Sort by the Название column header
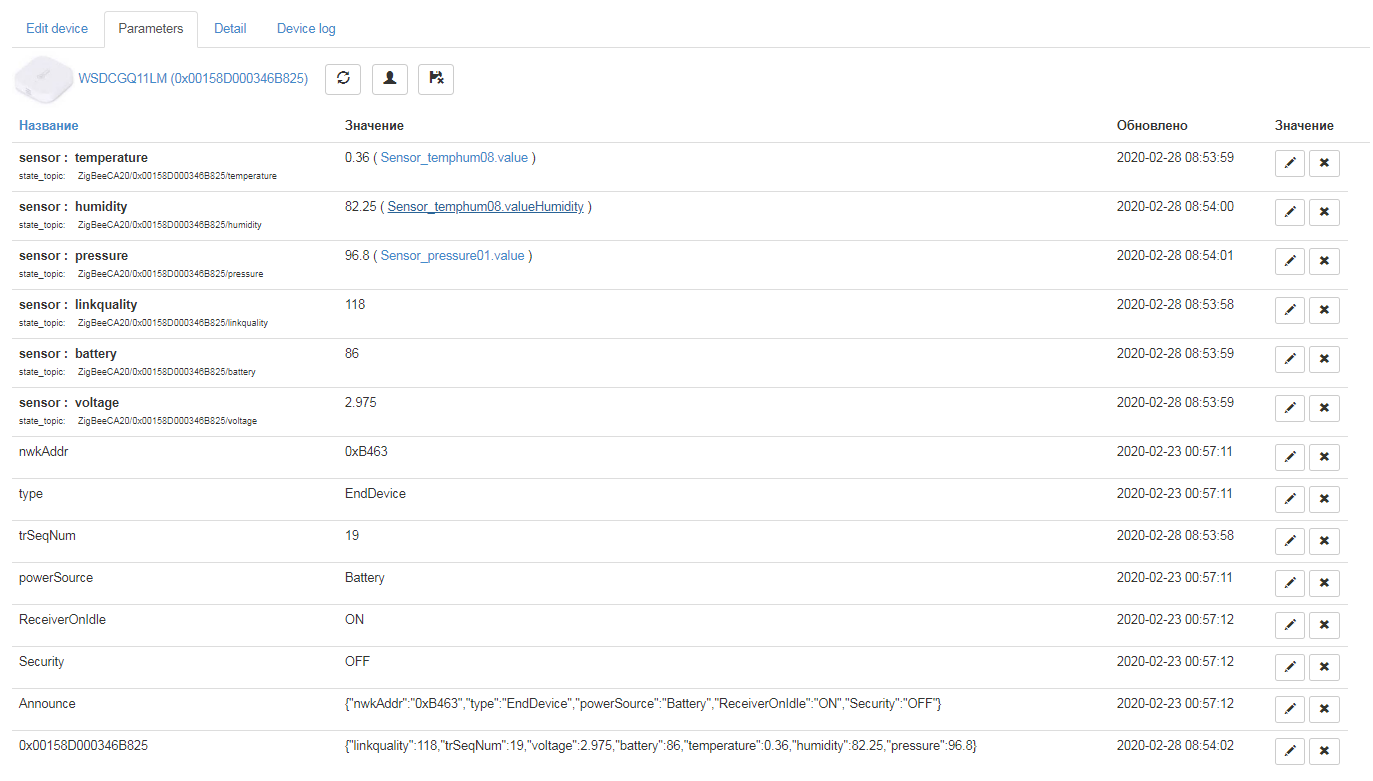 48,126
